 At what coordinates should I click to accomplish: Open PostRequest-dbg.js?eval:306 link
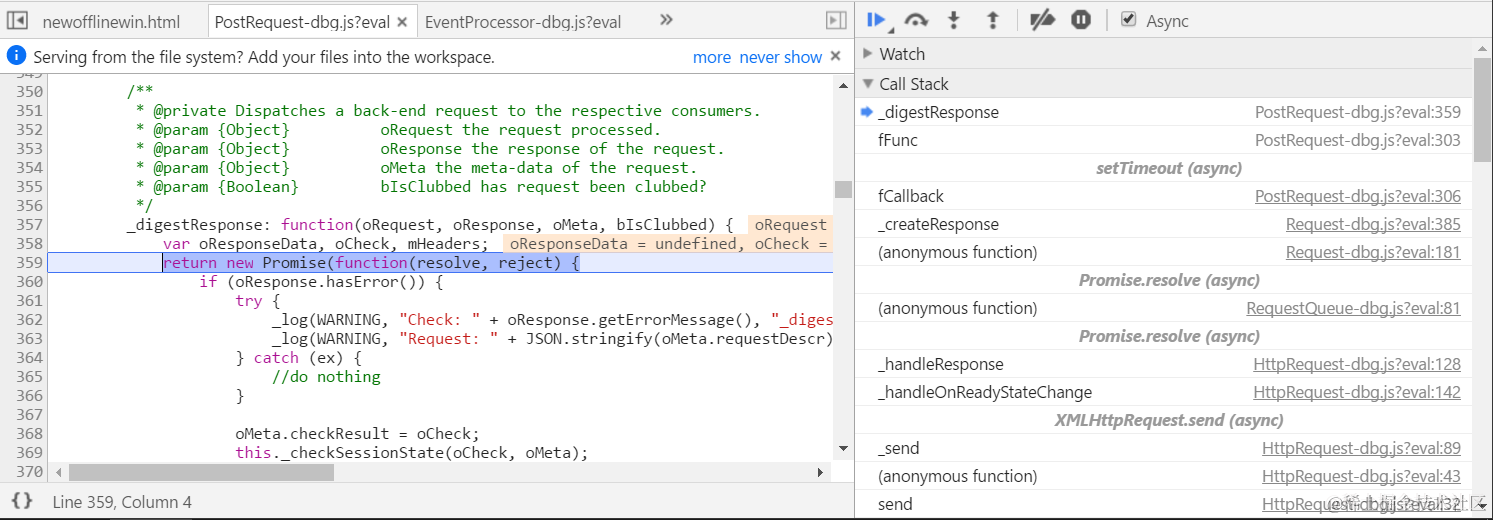click(1358, 196)
